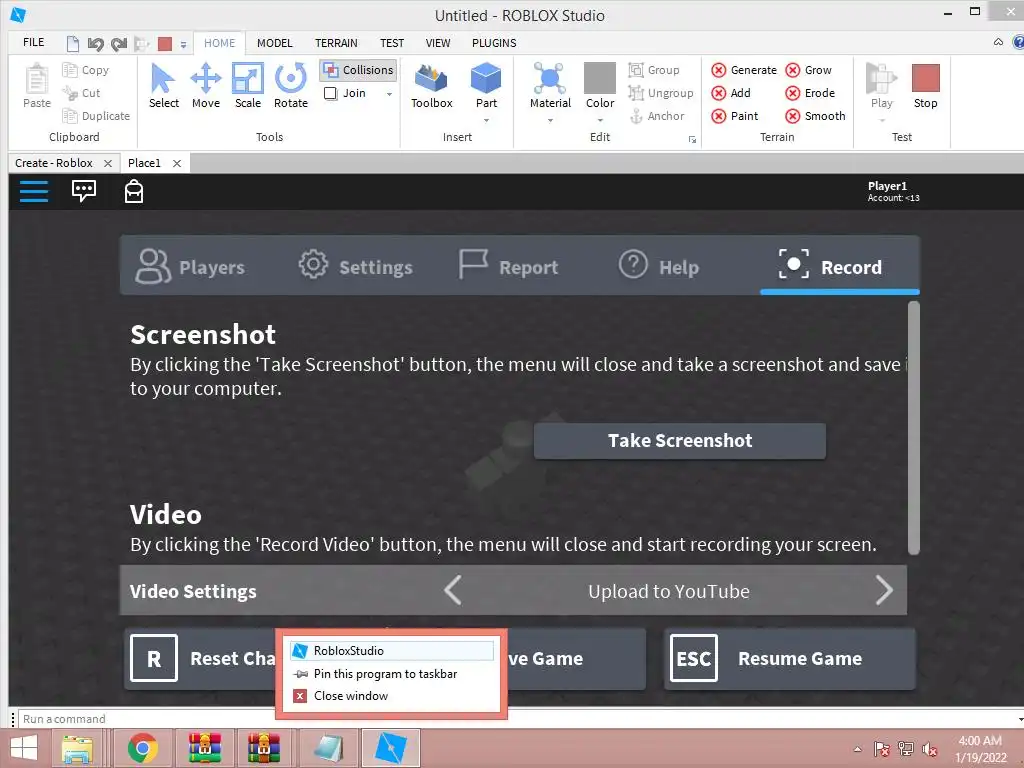
Task: Click the Color swatch button
Action: (600, 79)
